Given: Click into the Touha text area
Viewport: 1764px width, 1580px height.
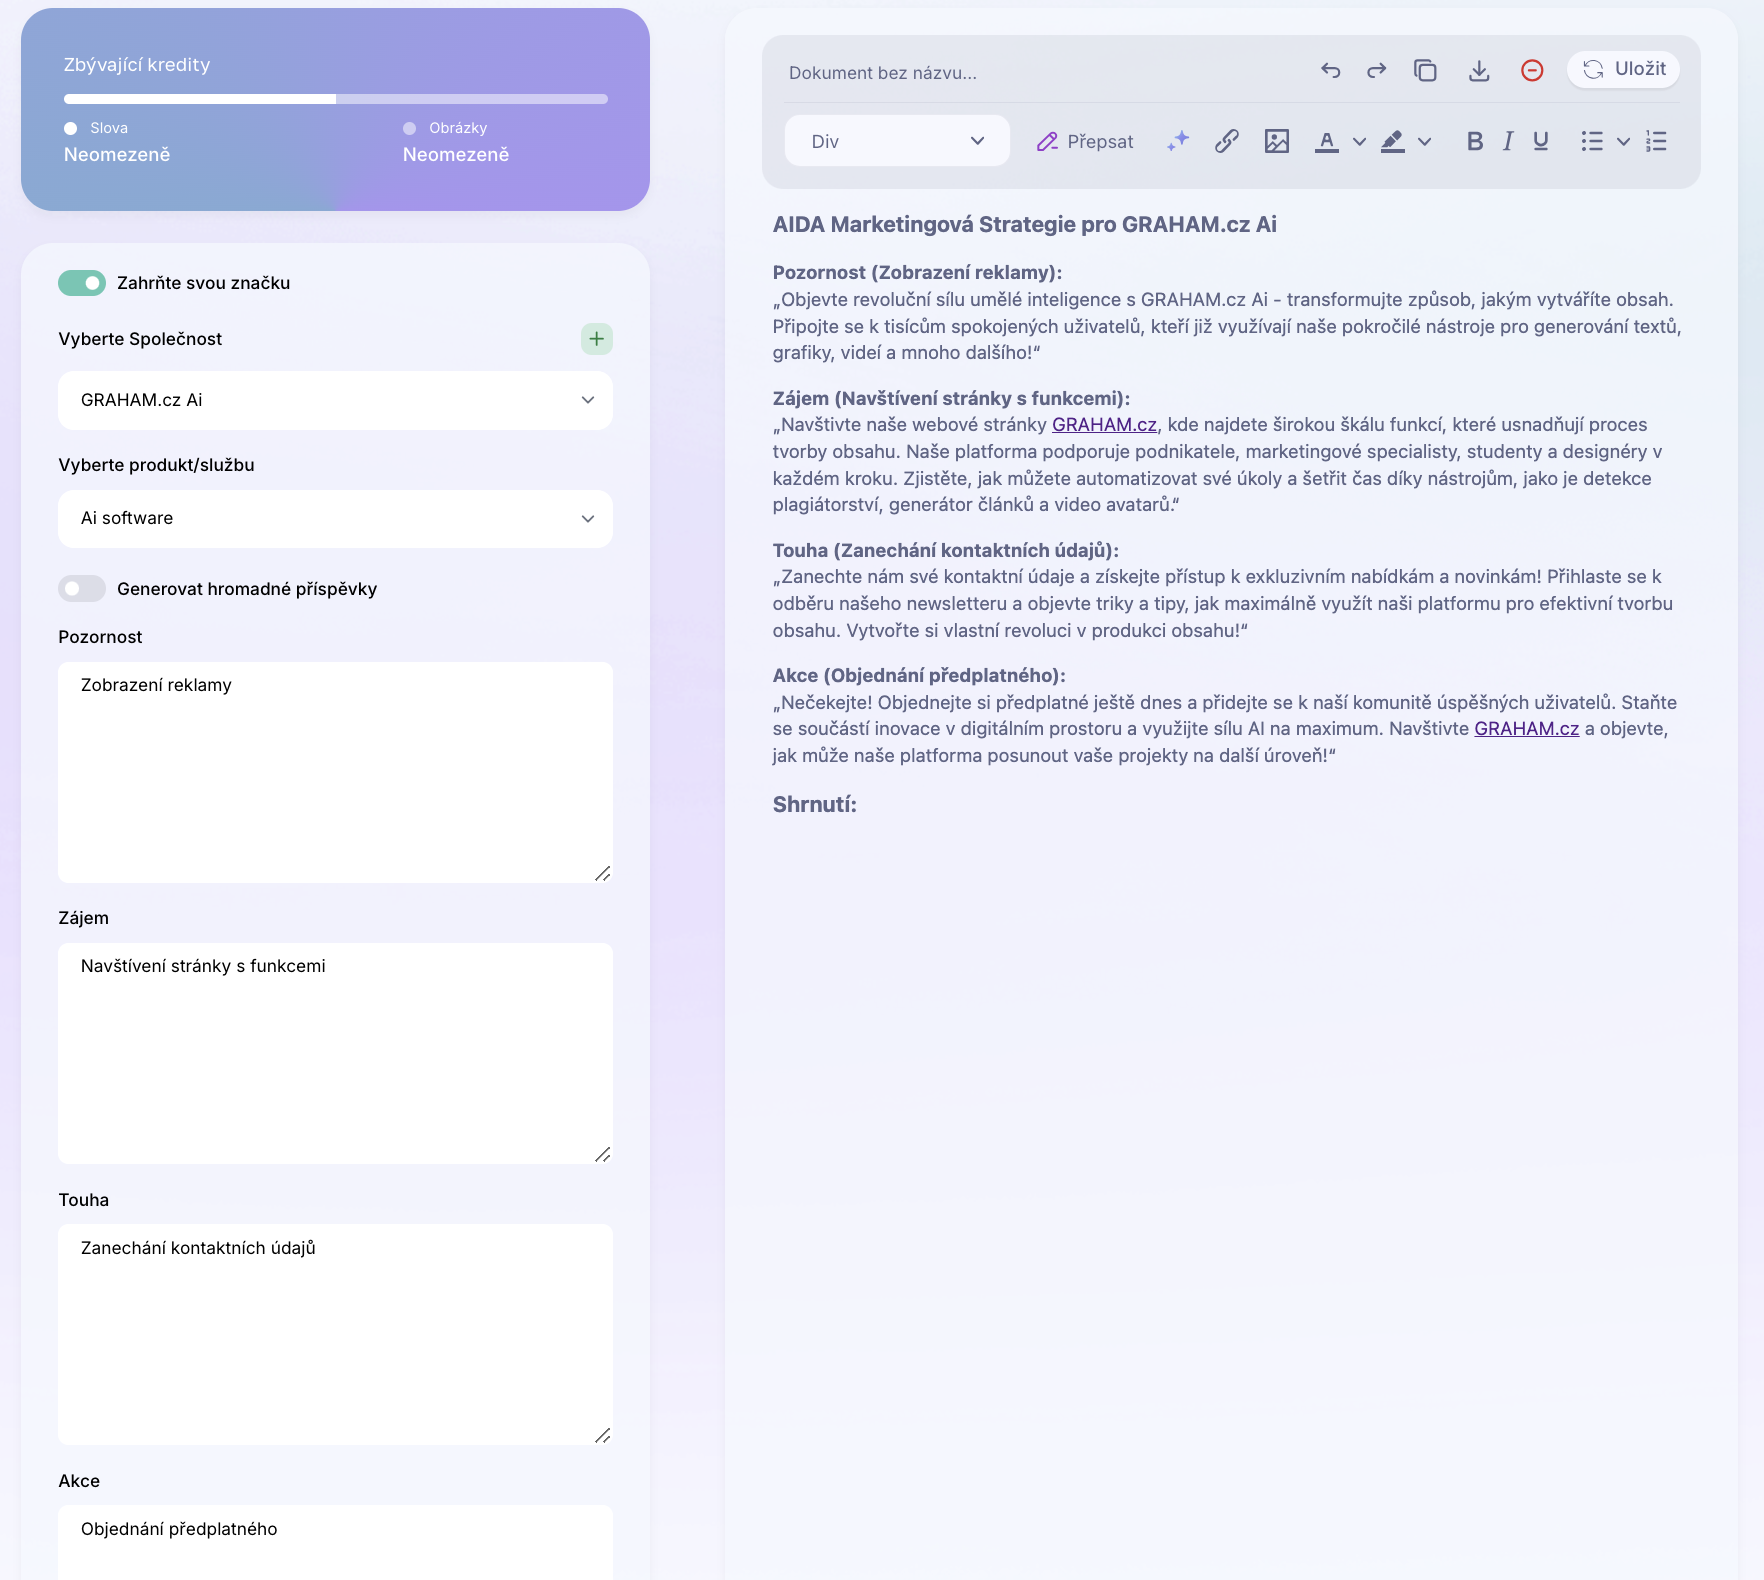Looking at the screenshot, I should (335, 1334).
